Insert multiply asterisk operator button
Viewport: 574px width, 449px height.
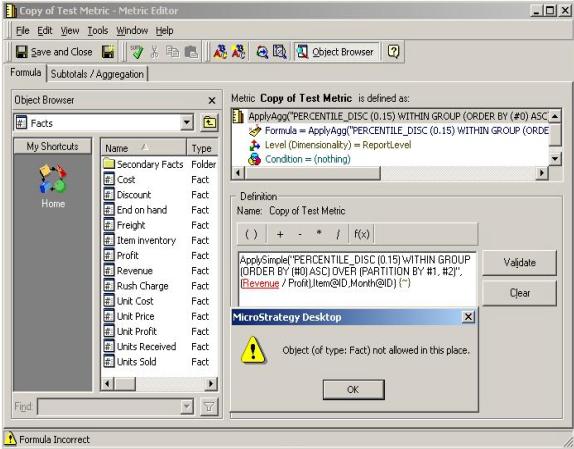pos(319,234)
